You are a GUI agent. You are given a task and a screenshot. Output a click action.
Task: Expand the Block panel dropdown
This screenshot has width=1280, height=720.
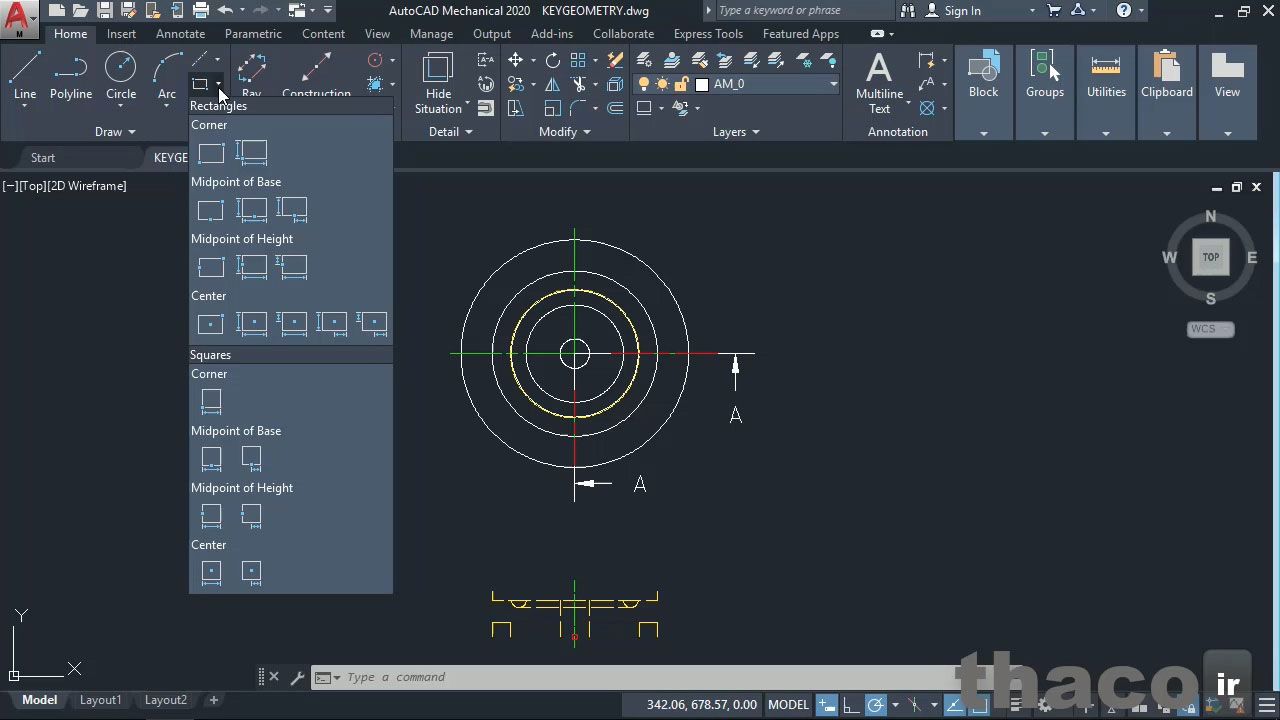click(984, 133)
